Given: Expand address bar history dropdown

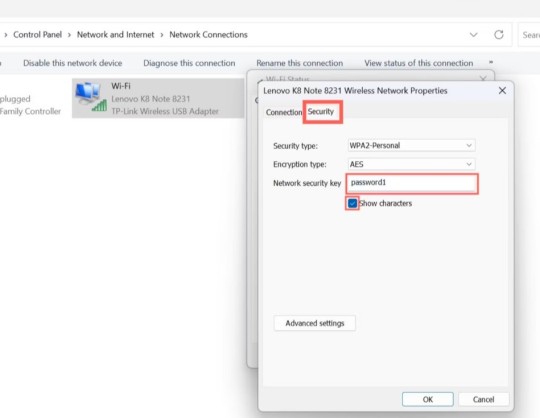Looking at the screenshot, I should coord(474,34).
